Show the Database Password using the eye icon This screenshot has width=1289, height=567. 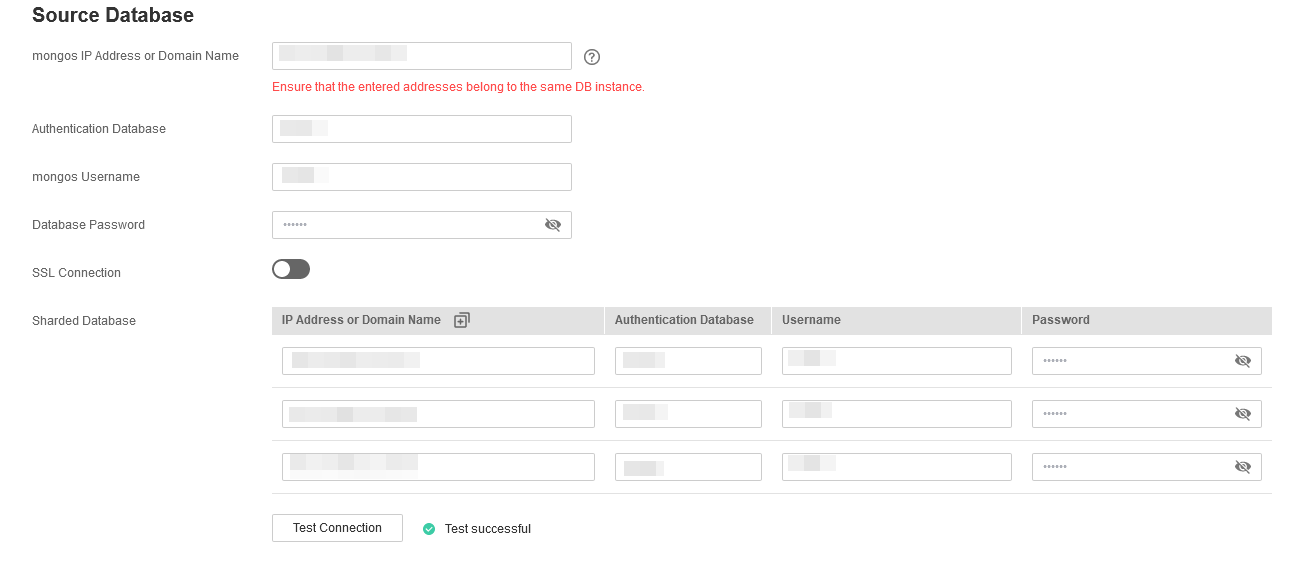pos(553,225)
